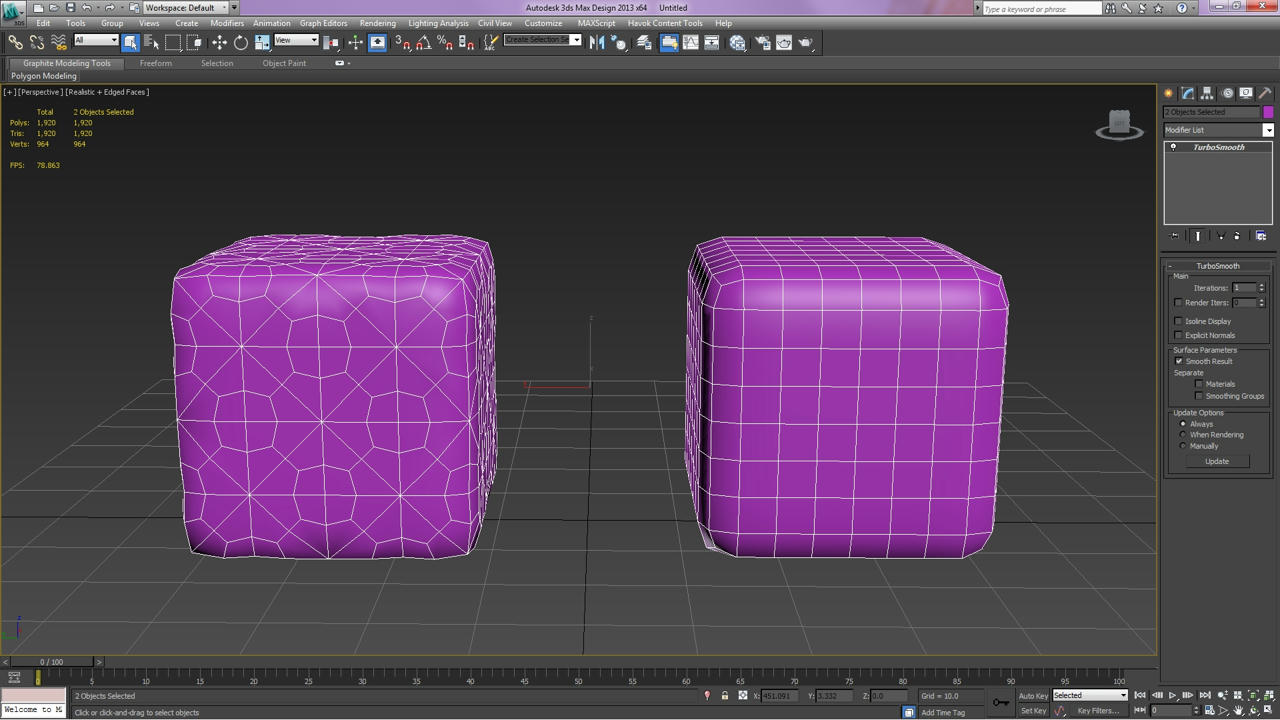
Task: Open the Modifier List dropdown
Action: (1219, 130)
